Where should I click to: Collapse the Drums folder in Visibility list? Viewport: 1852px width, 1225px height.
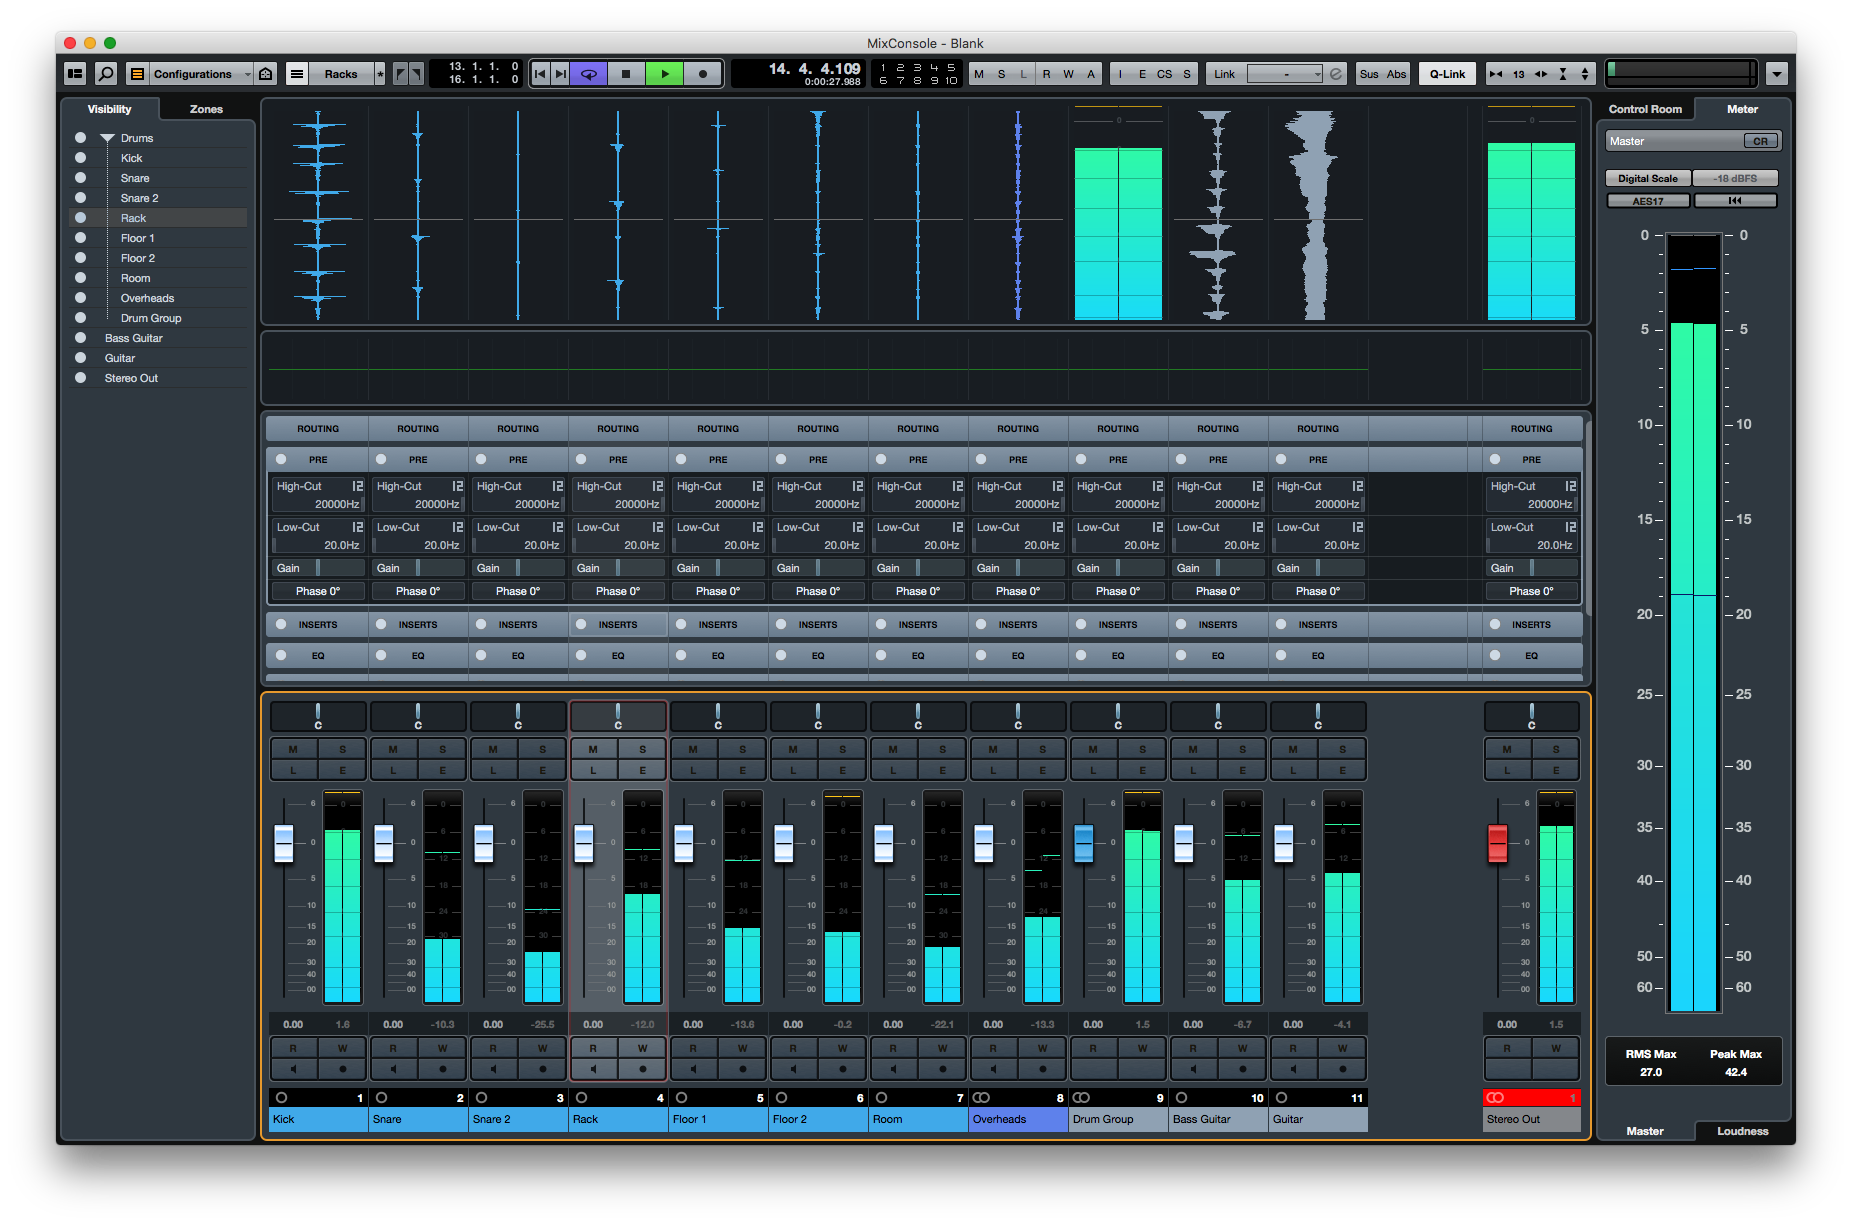click(x=107, y=138)
